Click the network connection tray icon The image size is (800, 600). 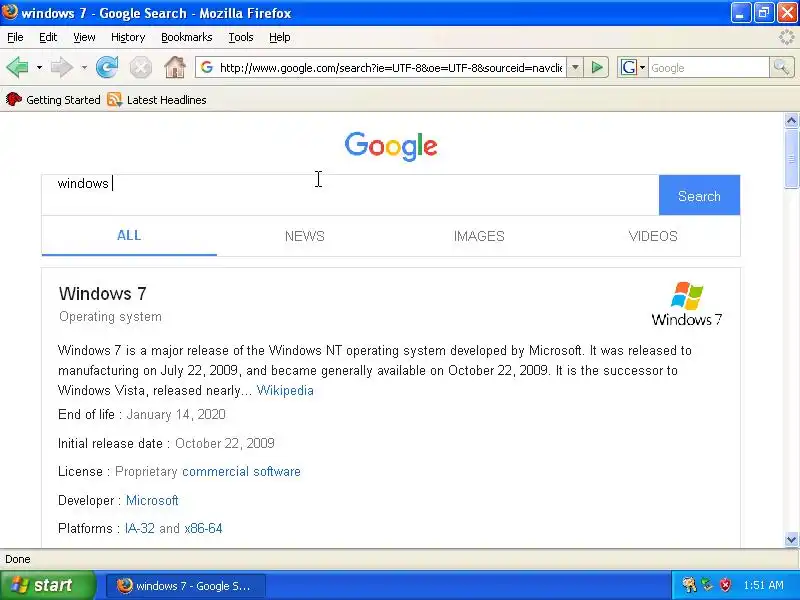pos(707,585)
